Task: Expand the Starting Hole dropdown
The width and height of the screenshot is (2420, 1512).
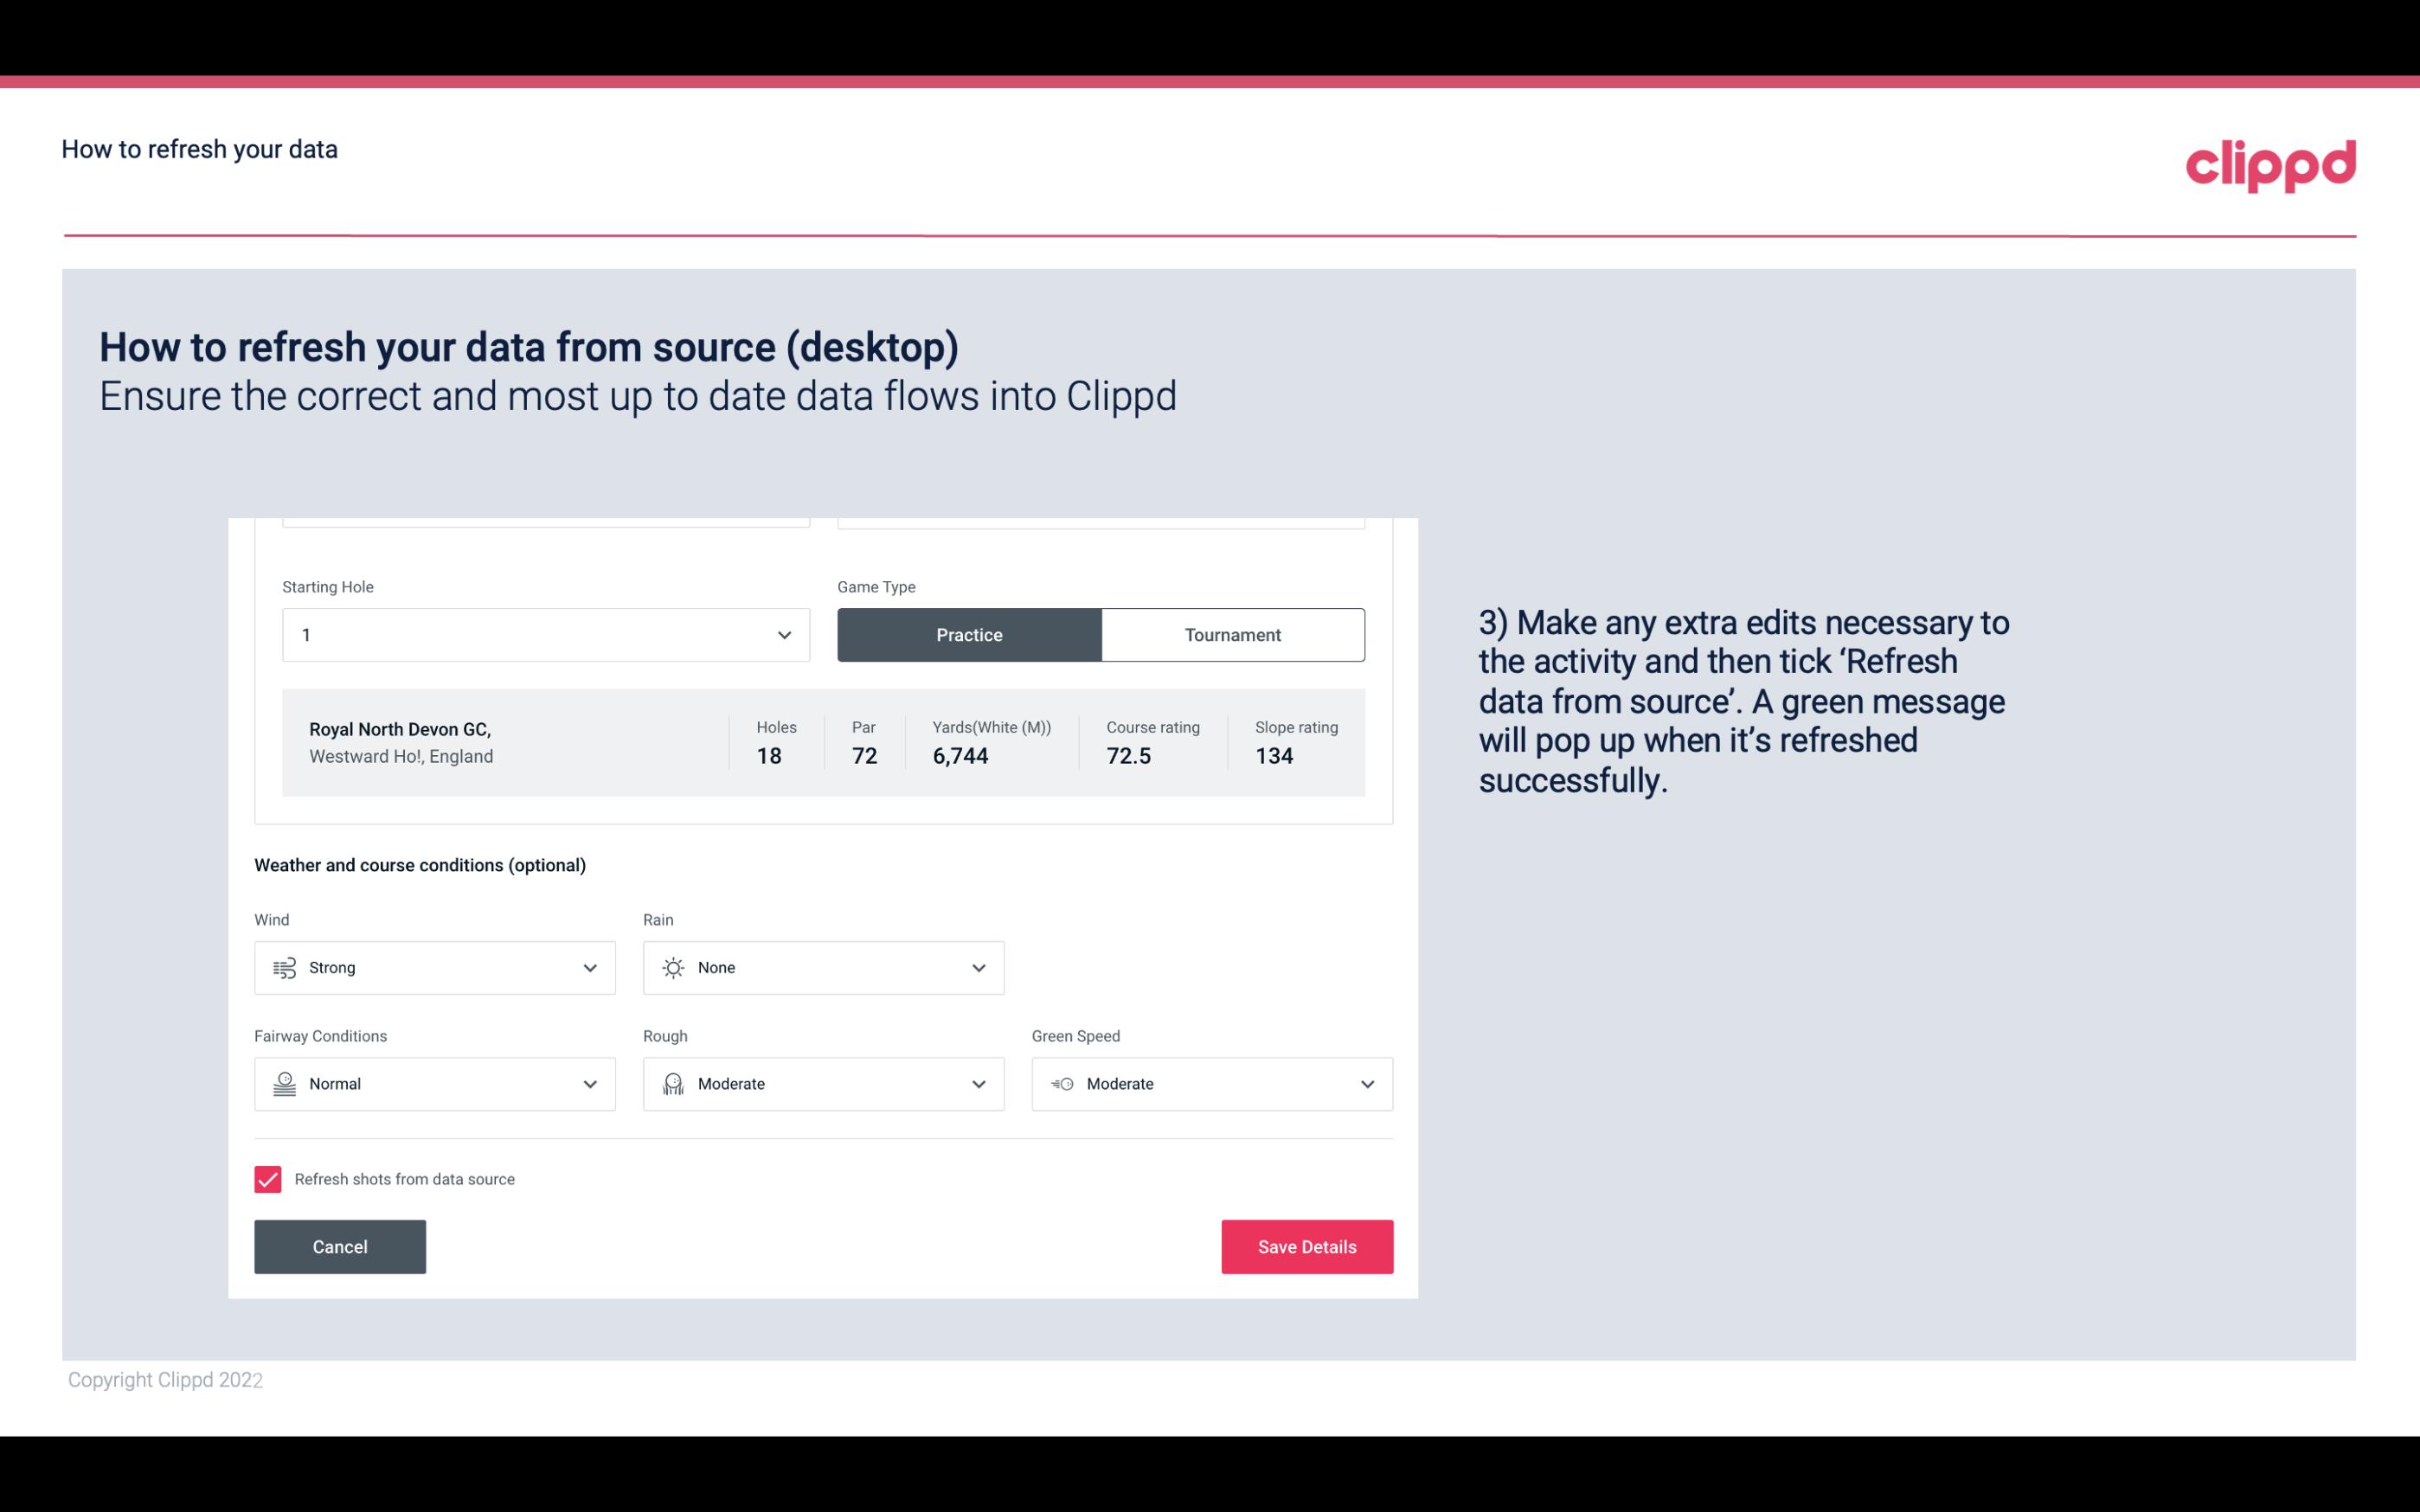Action: click(x=782, y=634)
